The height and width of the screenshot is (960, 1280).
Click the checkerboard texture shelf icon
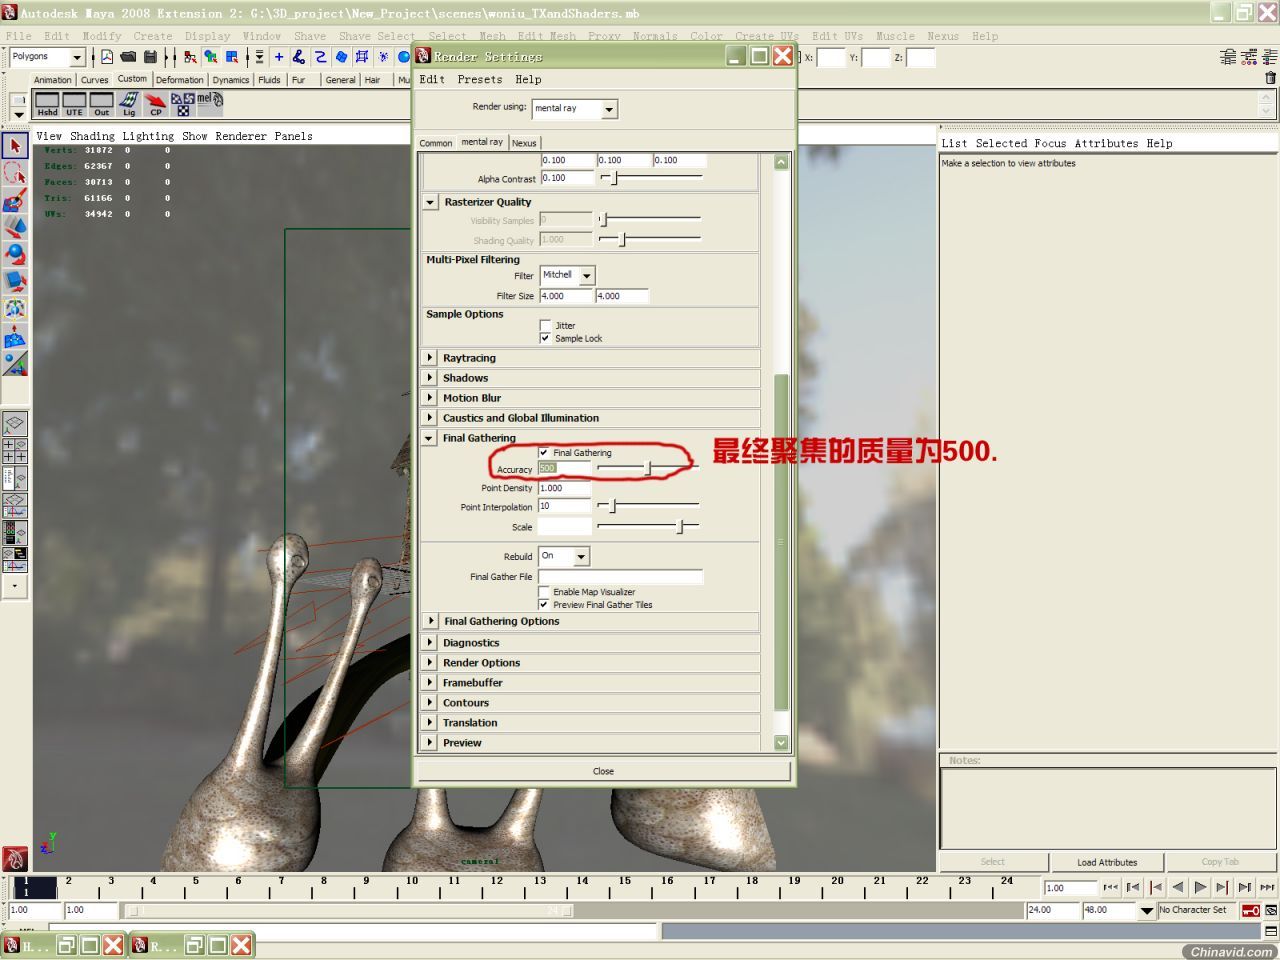click(x=182, y=104)
